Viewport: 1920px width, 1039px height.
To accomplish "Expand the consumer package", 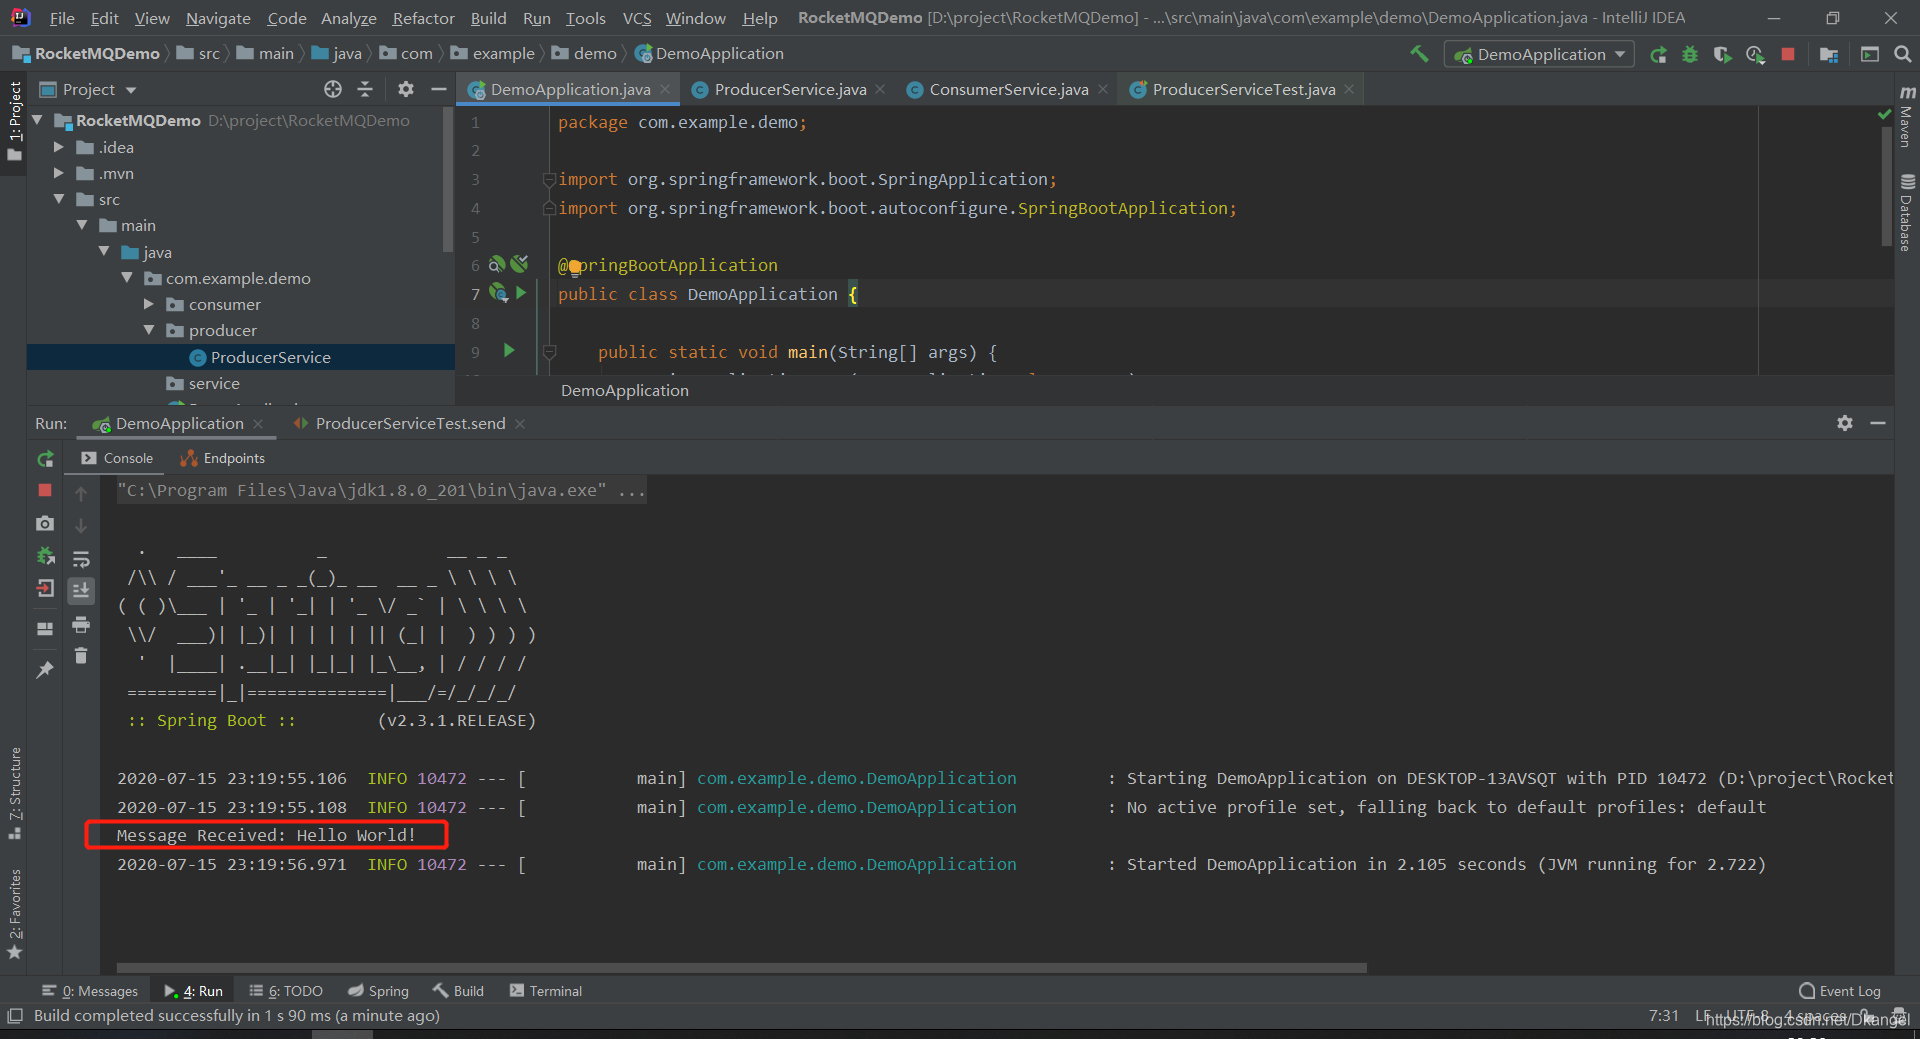I will (x=149, y=304).
